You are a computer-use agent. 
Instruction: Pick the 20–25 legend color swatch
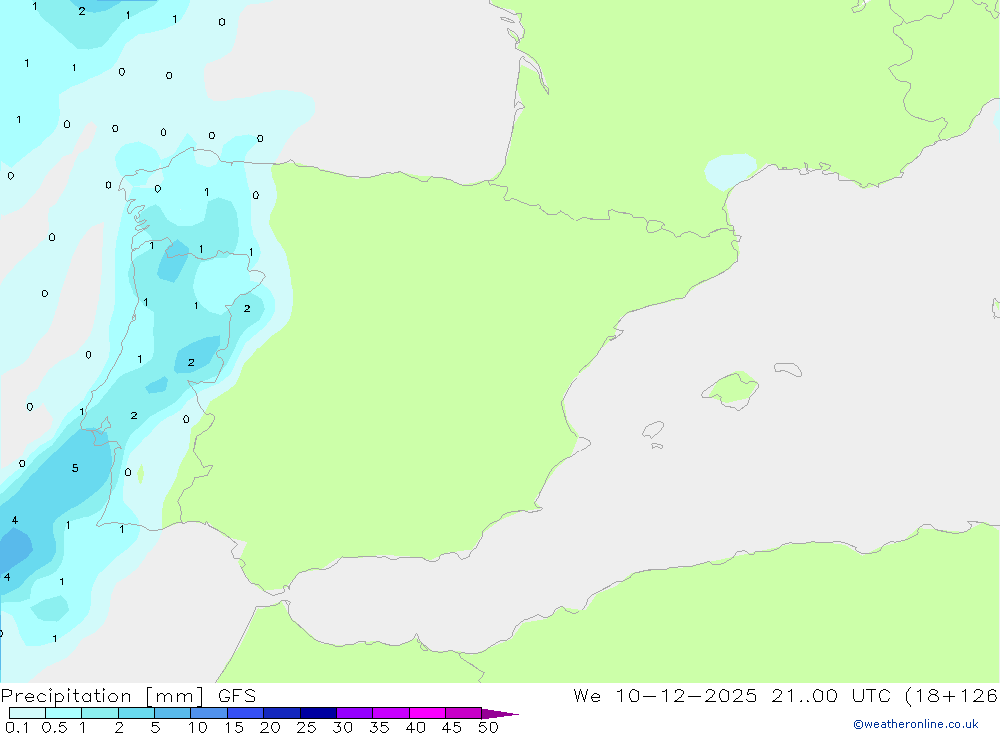click(x=282, y=713)
